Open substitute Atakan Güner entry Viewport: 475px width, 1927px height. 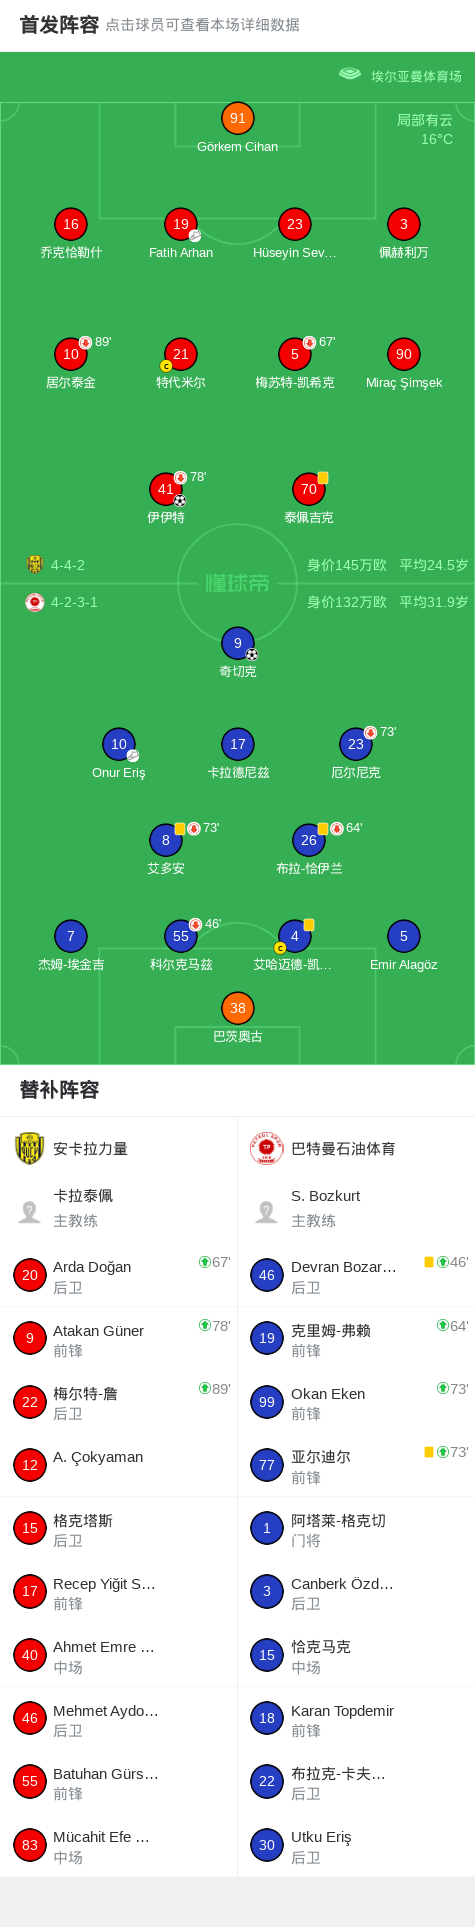[118, 1339]
